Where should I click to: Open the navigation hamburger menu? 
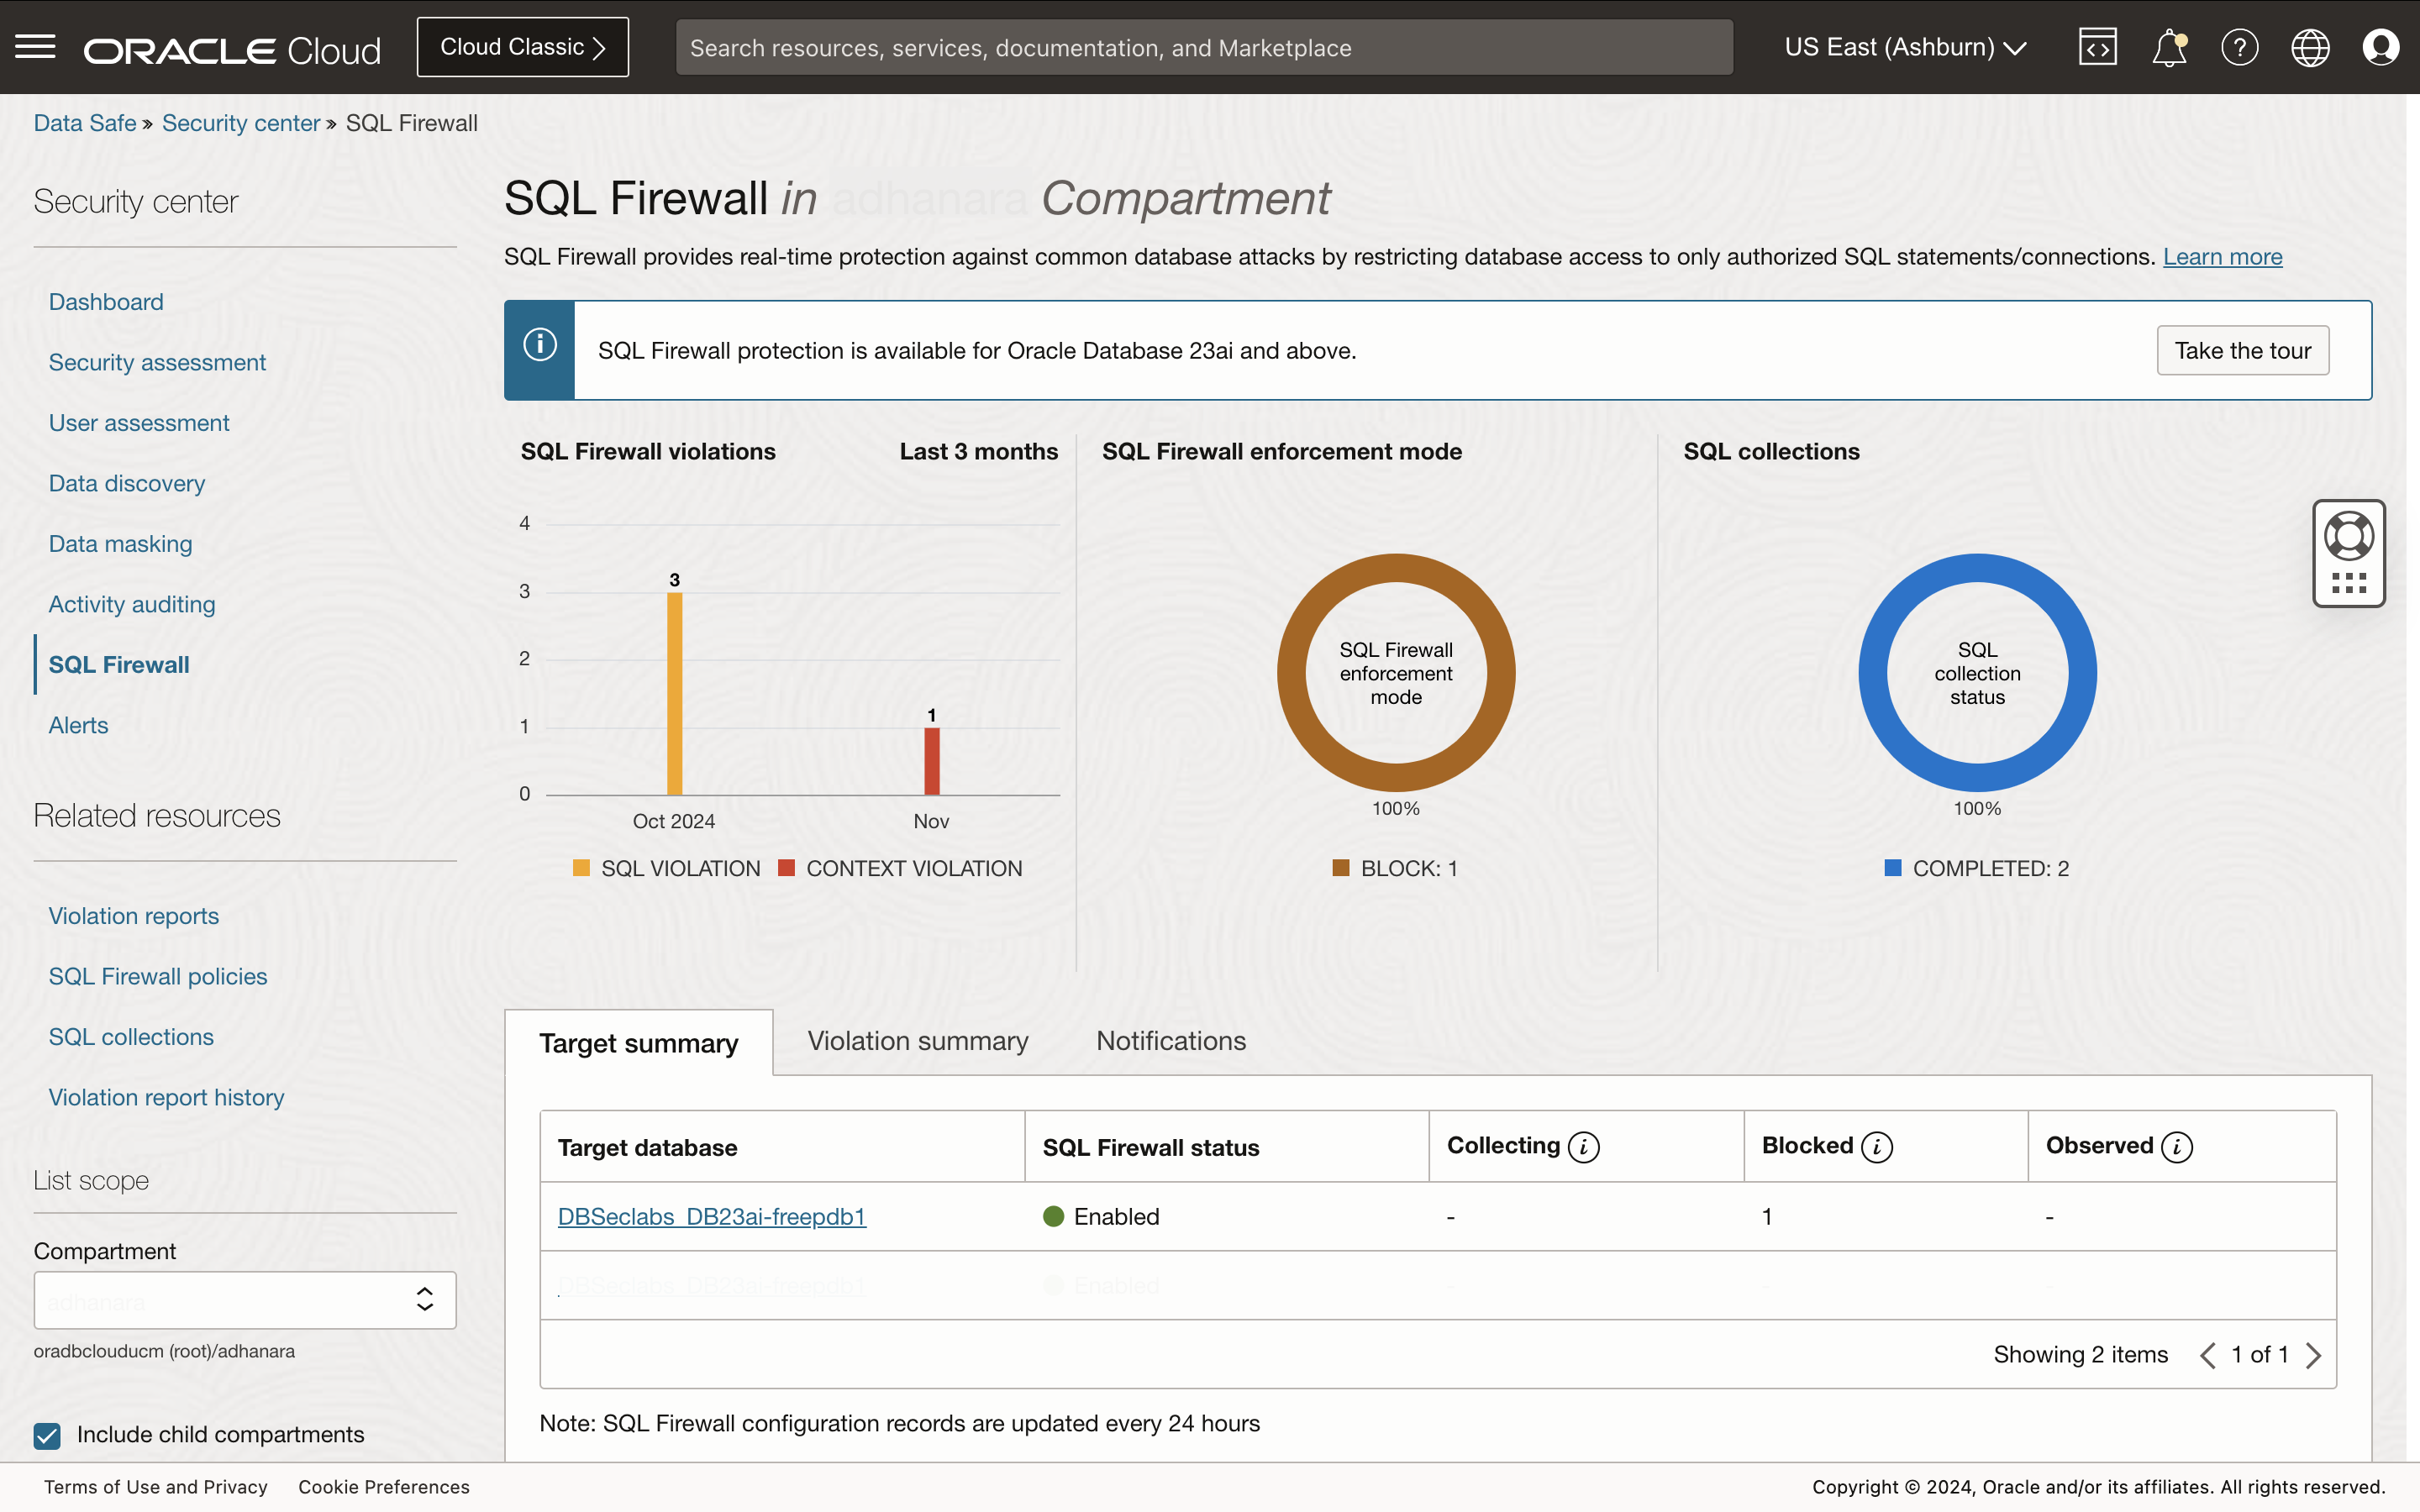pos(36,46)
